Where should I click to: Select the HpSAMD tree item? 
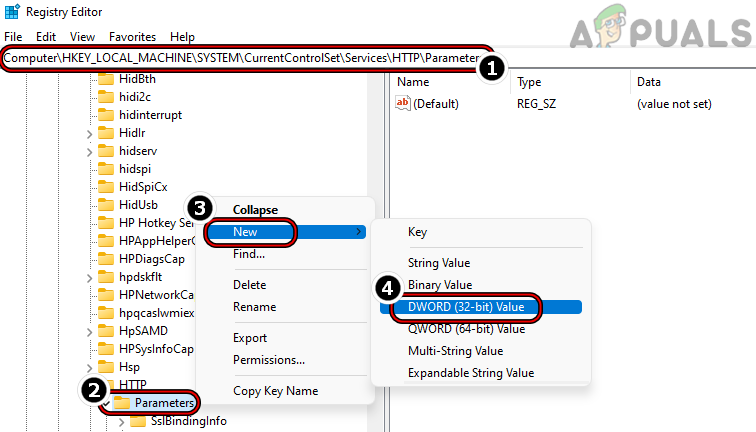pyautogui.click(x=142, y=330)
